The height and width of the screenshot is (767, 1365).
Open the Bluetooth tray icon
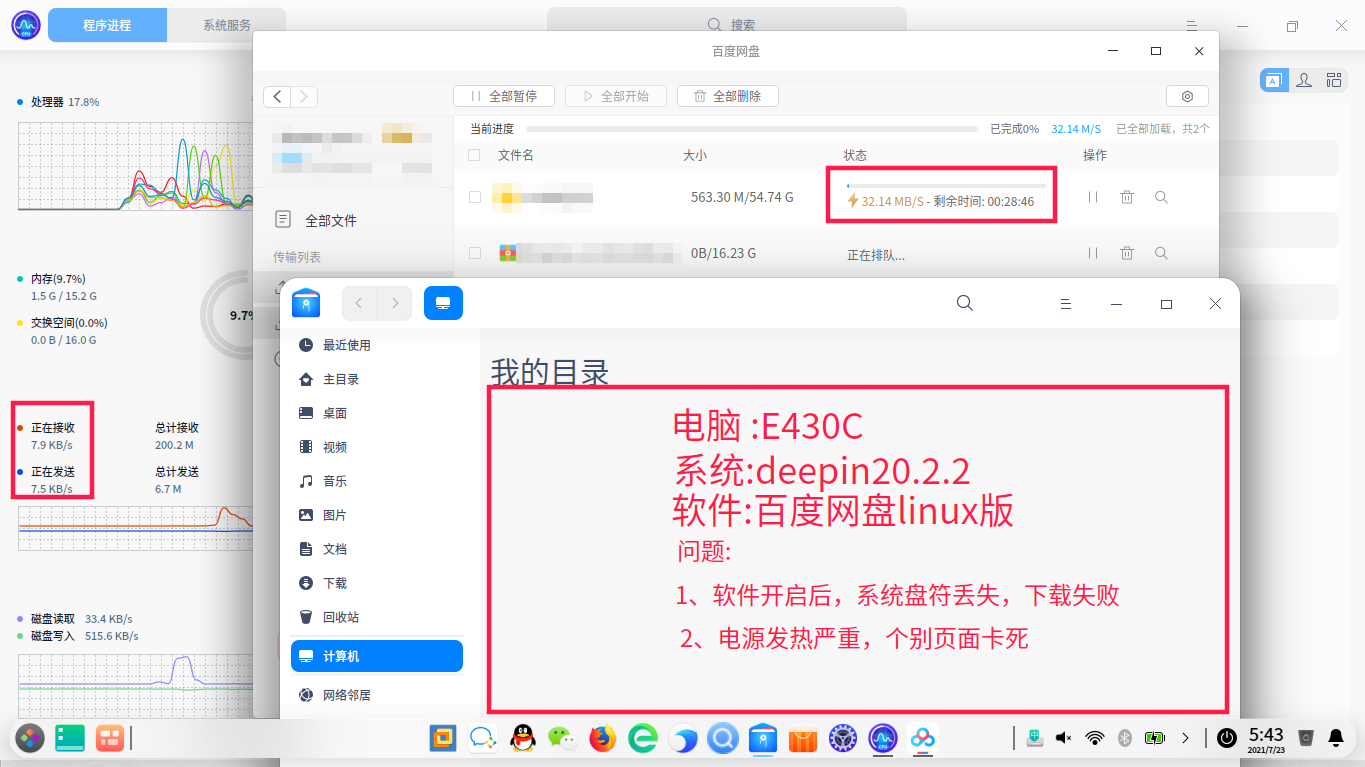1124,738
